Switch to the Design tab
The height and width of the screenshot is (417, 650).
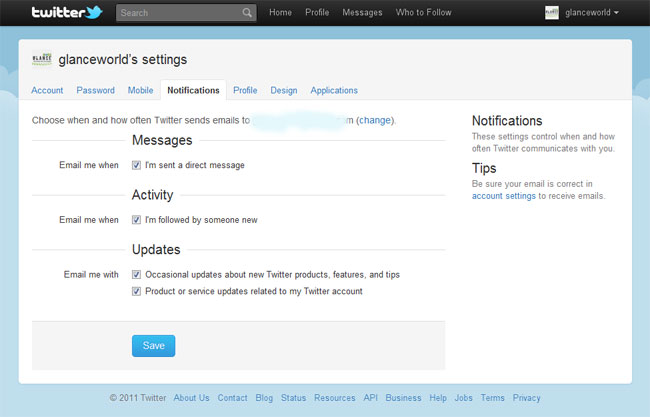pyautogui.click(x=284, y=90)
